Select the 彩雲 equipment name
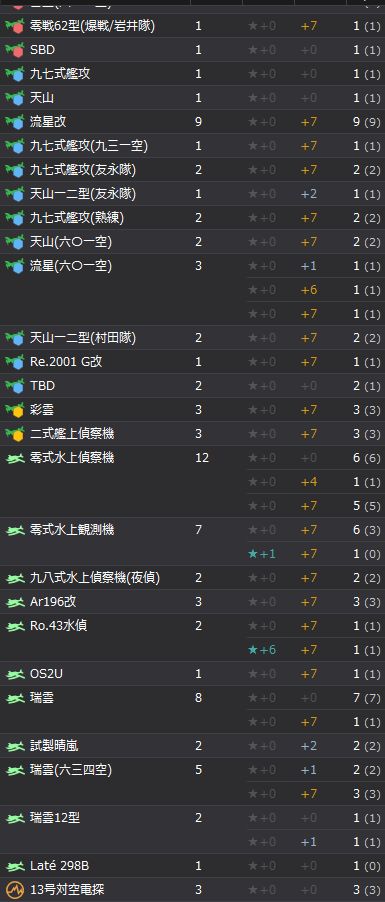385x902 pixels. point(42,410)
